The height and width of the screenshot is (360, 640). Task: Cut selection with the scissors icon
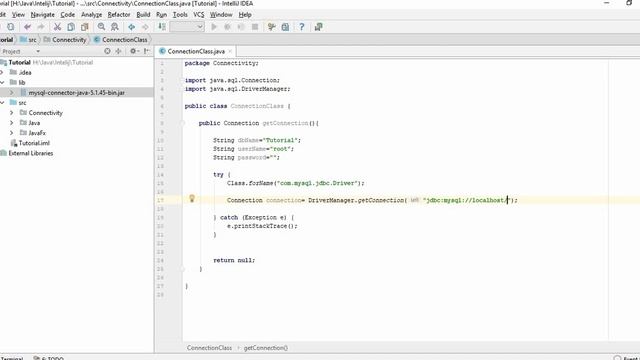tap(57, 27)
